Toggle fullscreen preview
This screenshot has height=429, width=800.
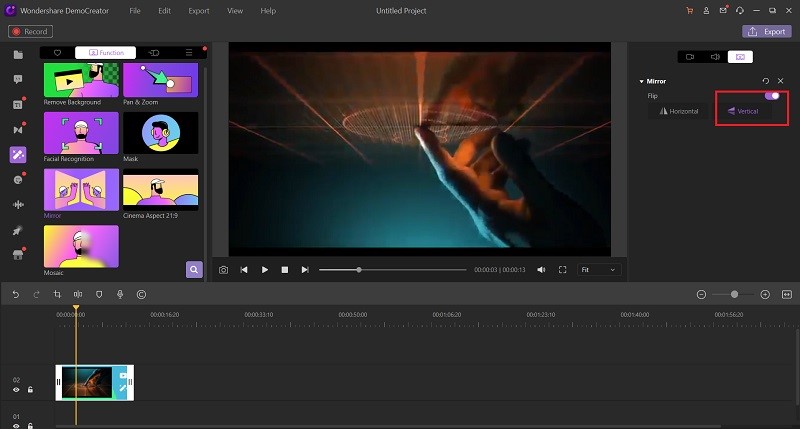562,270
